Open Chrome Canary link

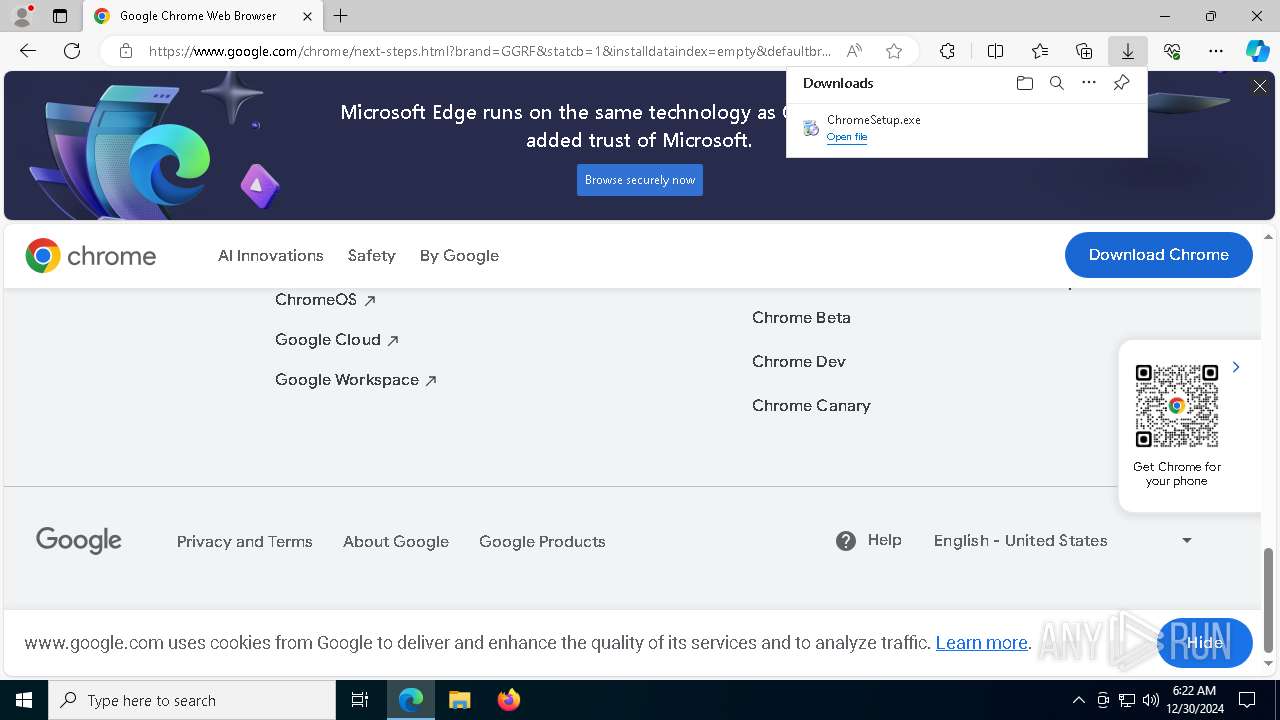tap(811, 406)
